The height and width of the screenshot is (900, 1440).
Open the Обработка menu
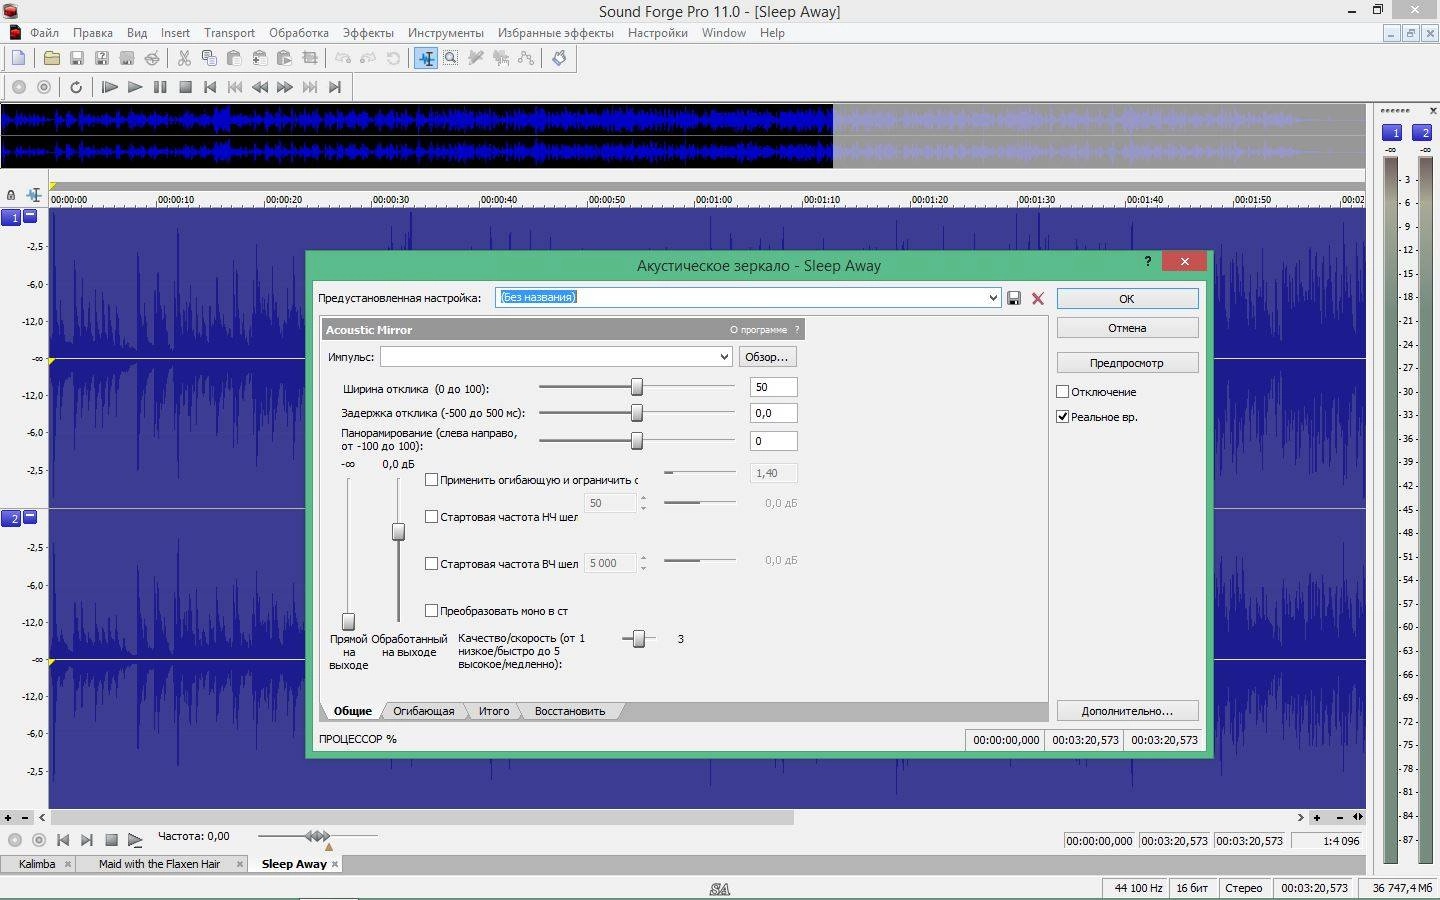[298, 33]
